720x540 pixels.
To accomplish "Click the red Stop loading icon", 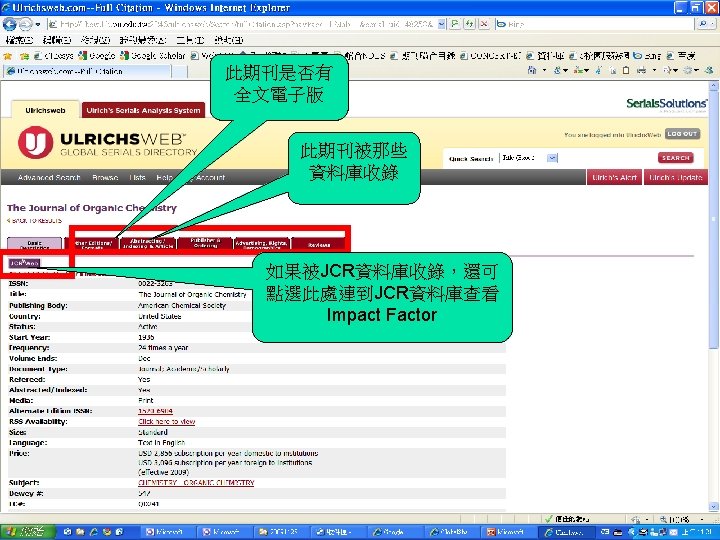I will click(484, 24).
